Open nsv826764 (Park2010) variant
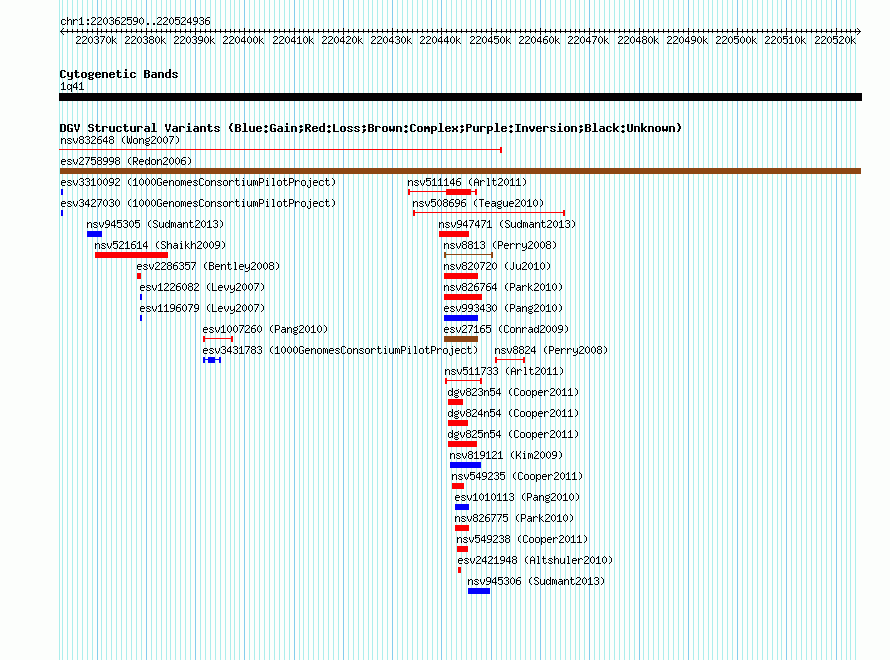 (503, 287)
